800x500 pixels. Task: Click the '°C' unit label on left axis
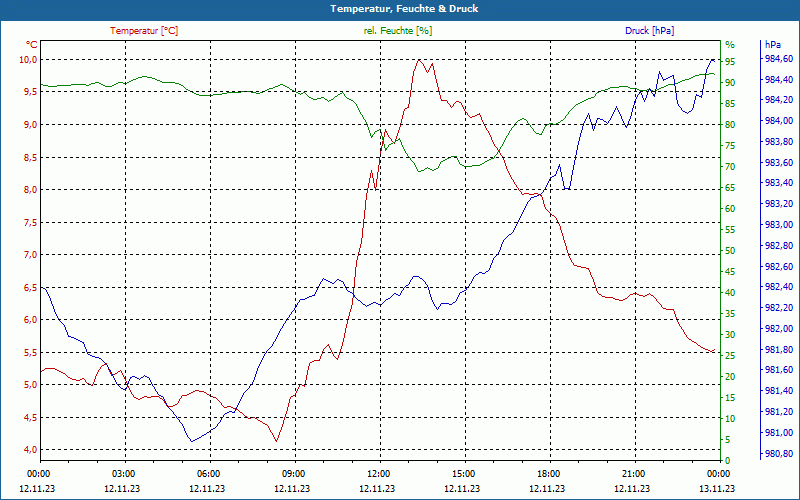pyautogui.click(x=32, y=44)
